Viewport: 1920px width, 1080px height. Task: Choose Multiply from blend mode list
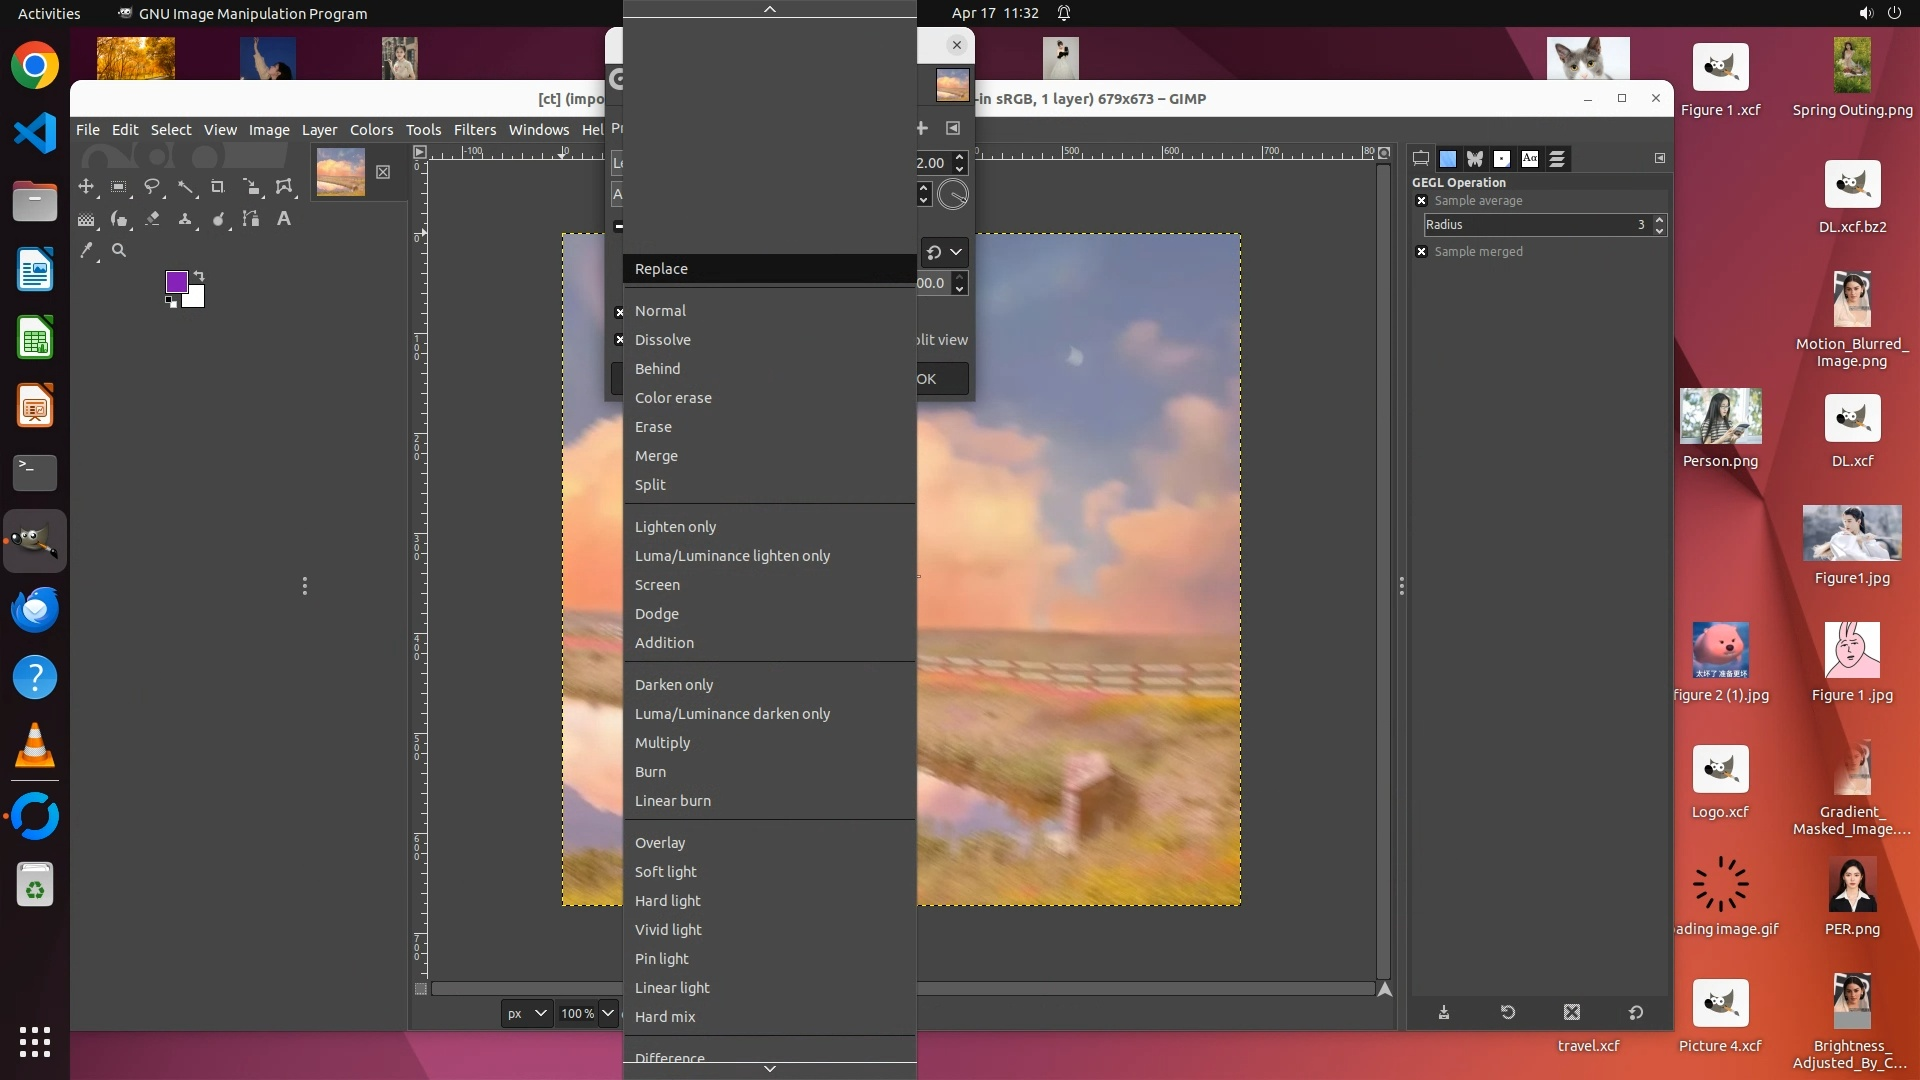click(662, 743)
